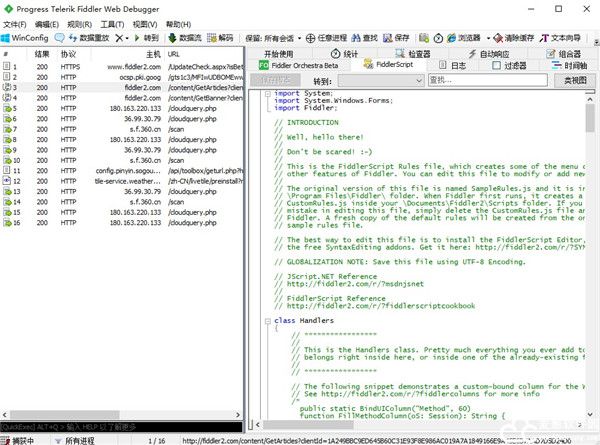Click the QuickExec command input box

pyautogui.click(x=121, y=427)
